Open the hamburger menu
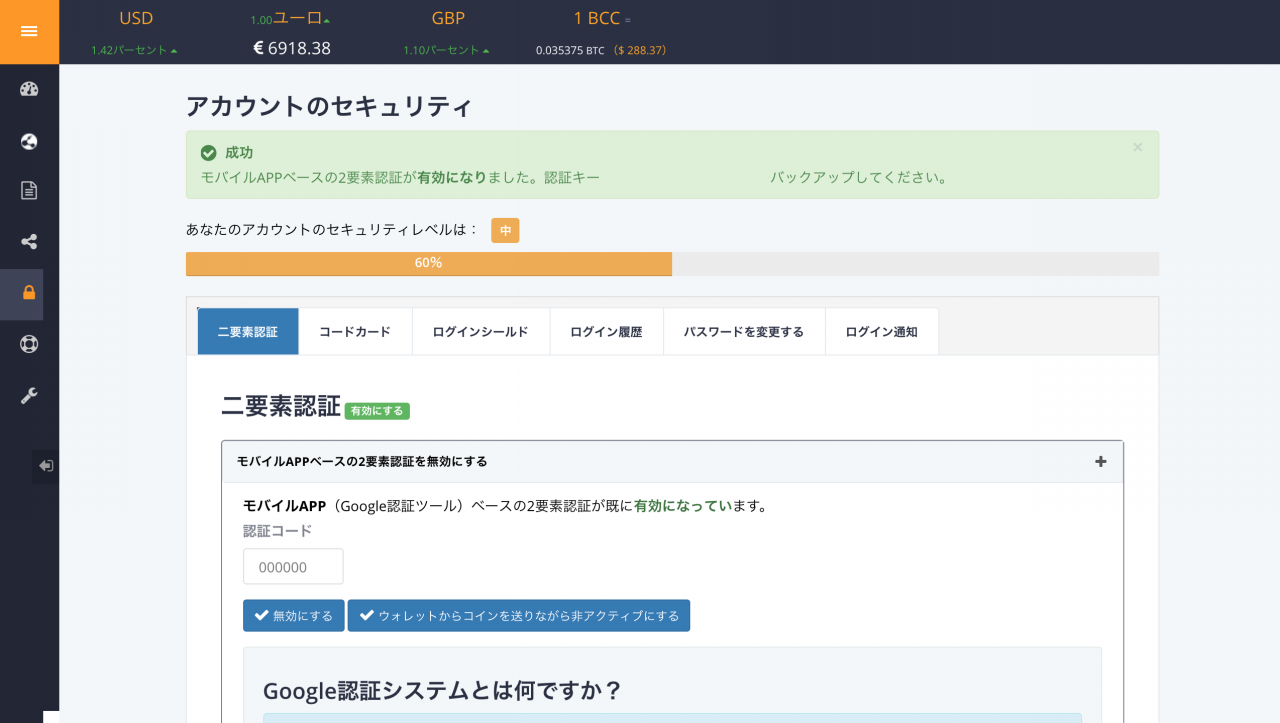Screen dimensions: 1280x723 pos(29,32)
